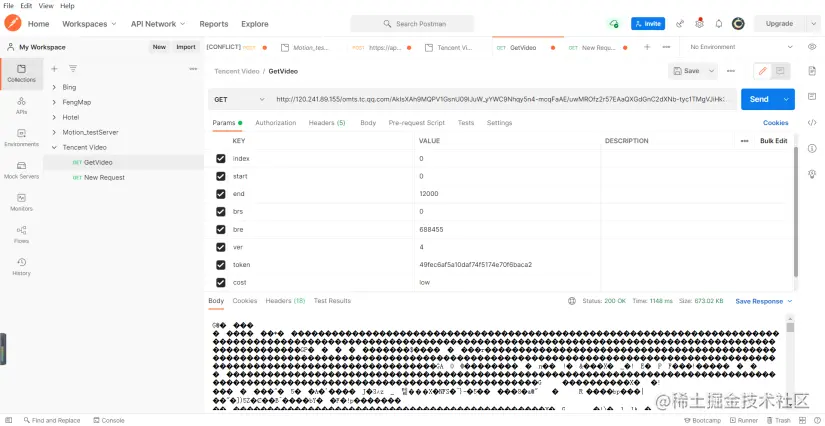Switch to the Headers (5) request tab
Screen dimensions: 825x426
327,123
